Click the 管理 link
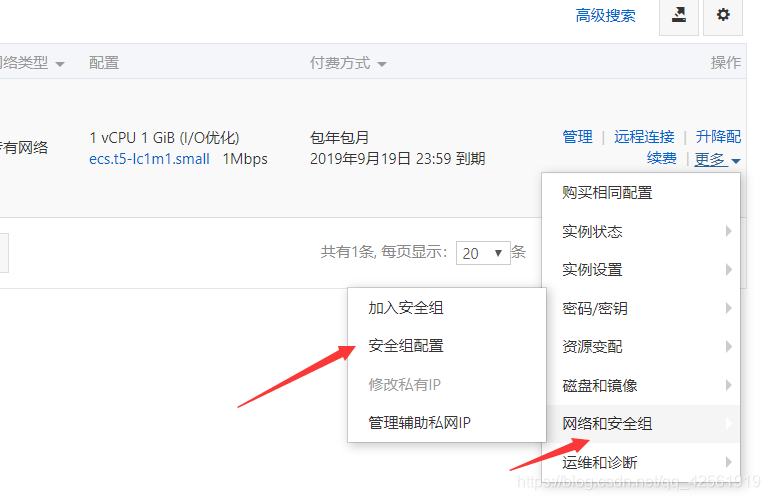 point(578,137)
